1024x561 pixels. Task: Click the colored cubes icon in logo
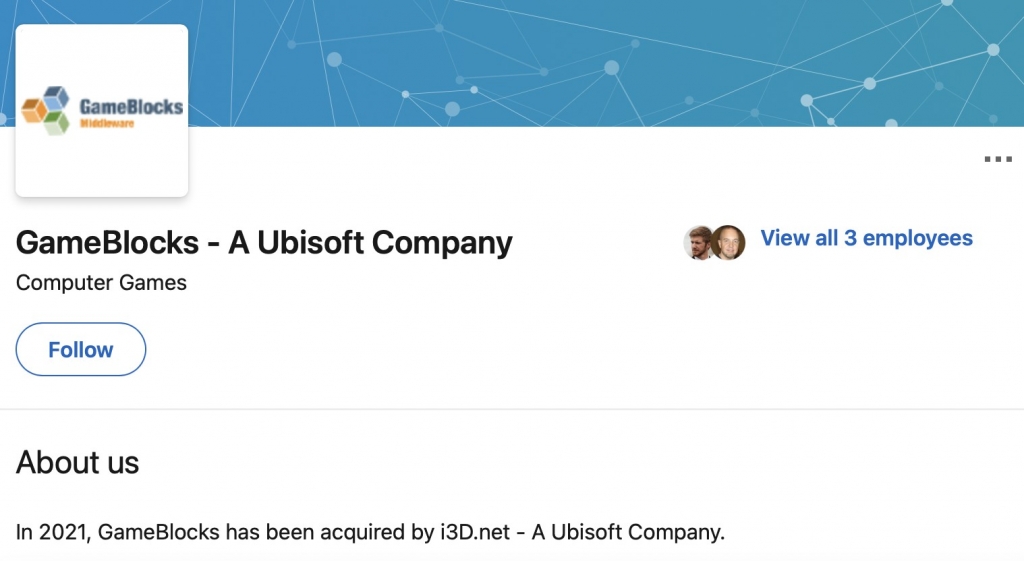click(x=47, y=110)
